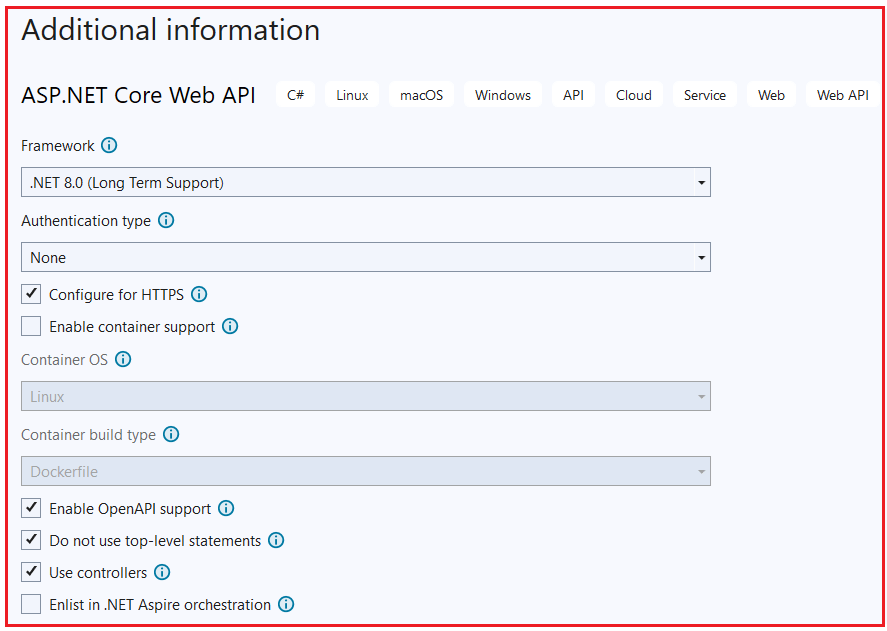Open the Authentication type info tooltip
Viewport: 887px width, 631px height.
[166, 221]
